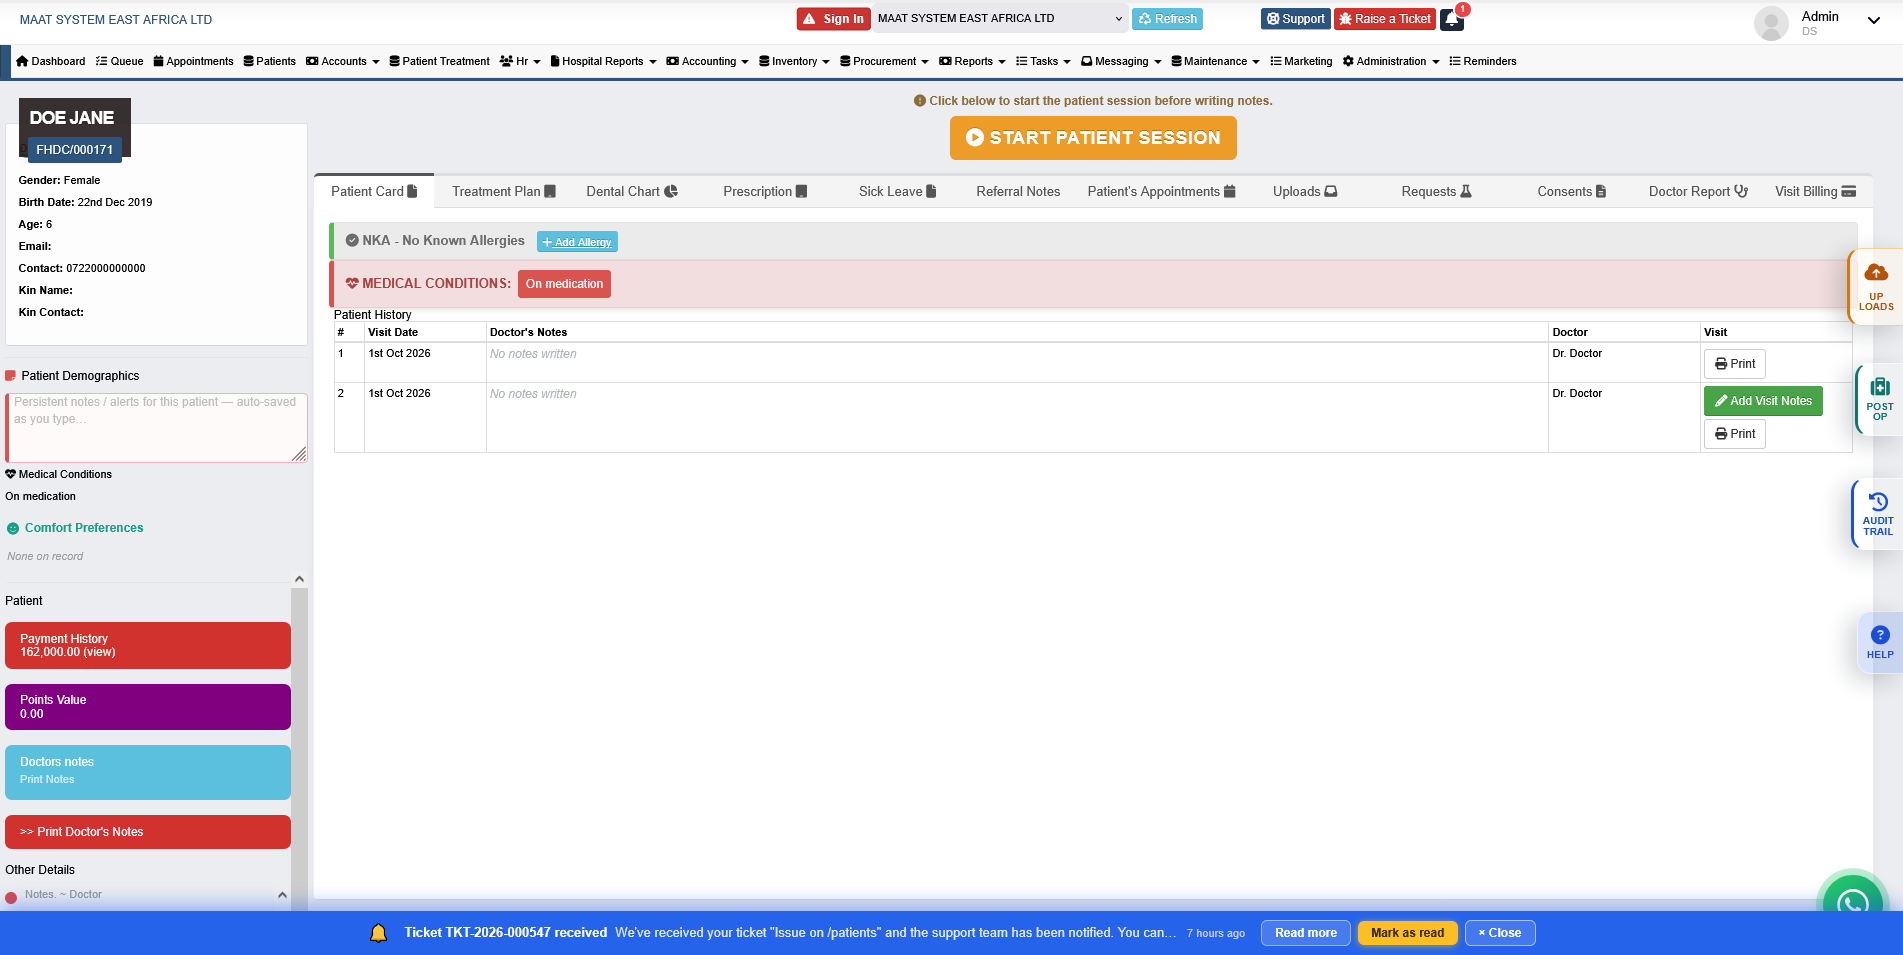Open the Marketing module

pos(1301,61)
